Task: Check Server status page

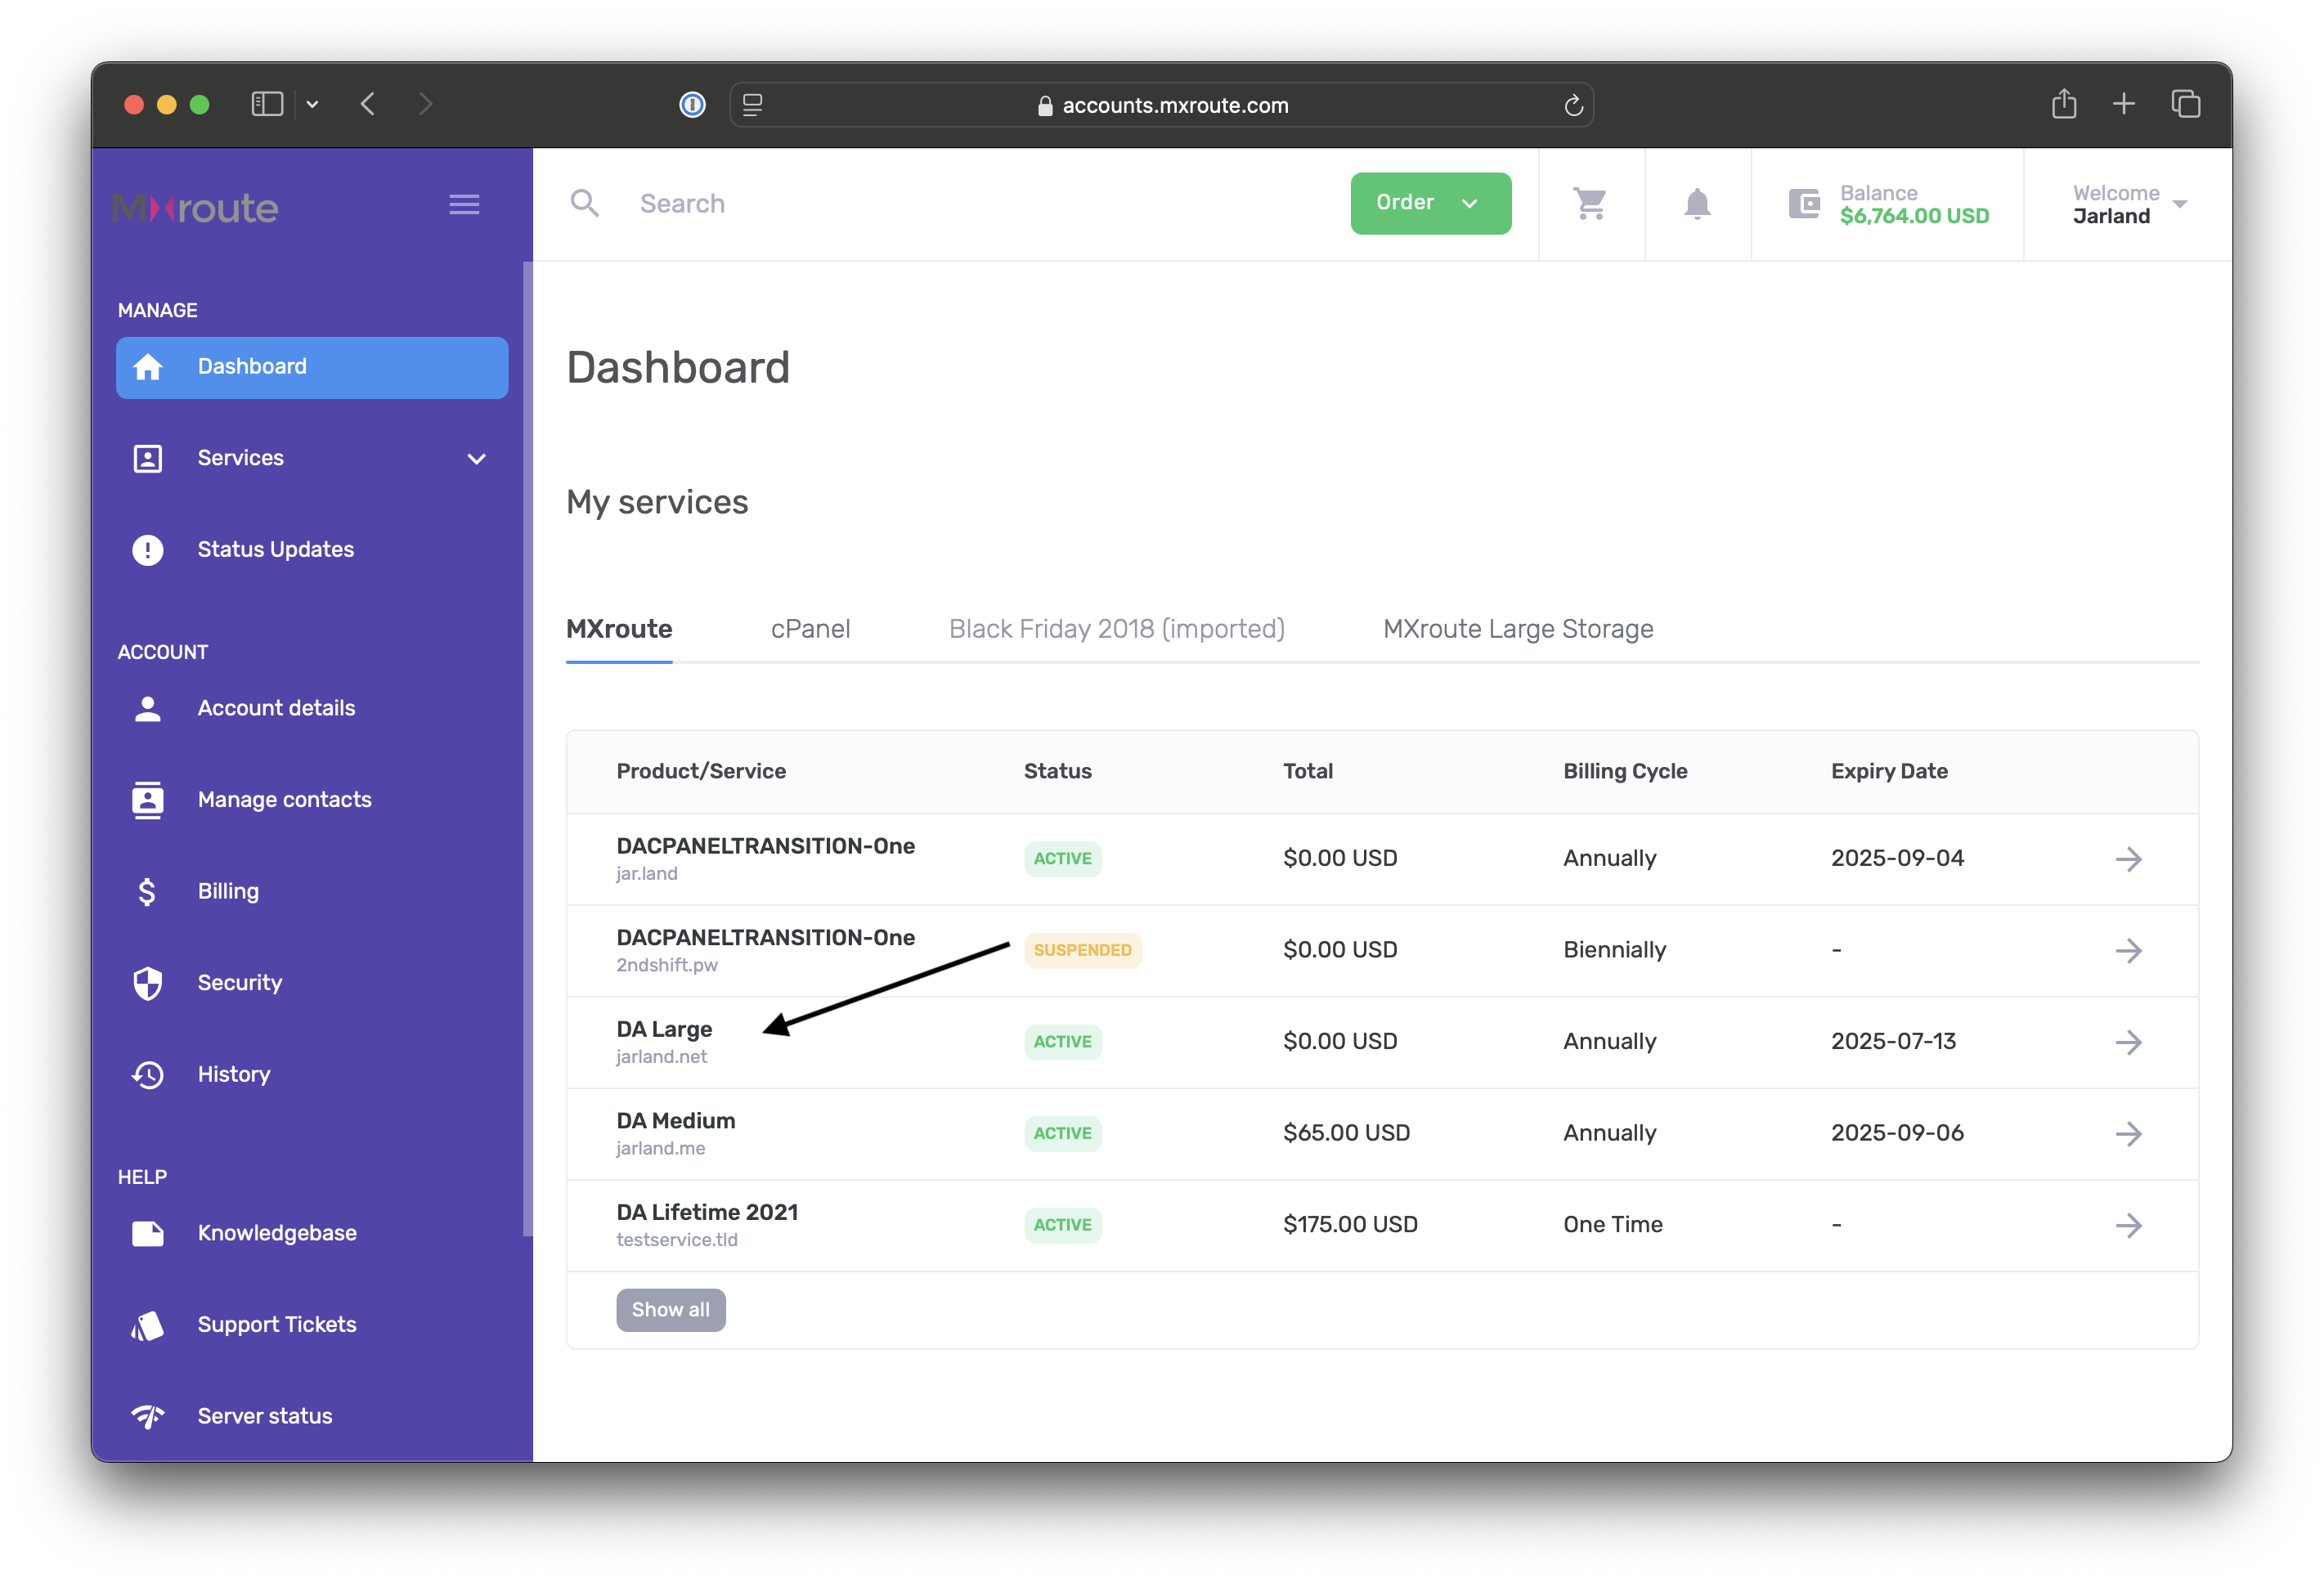Action: (265, 1416)
